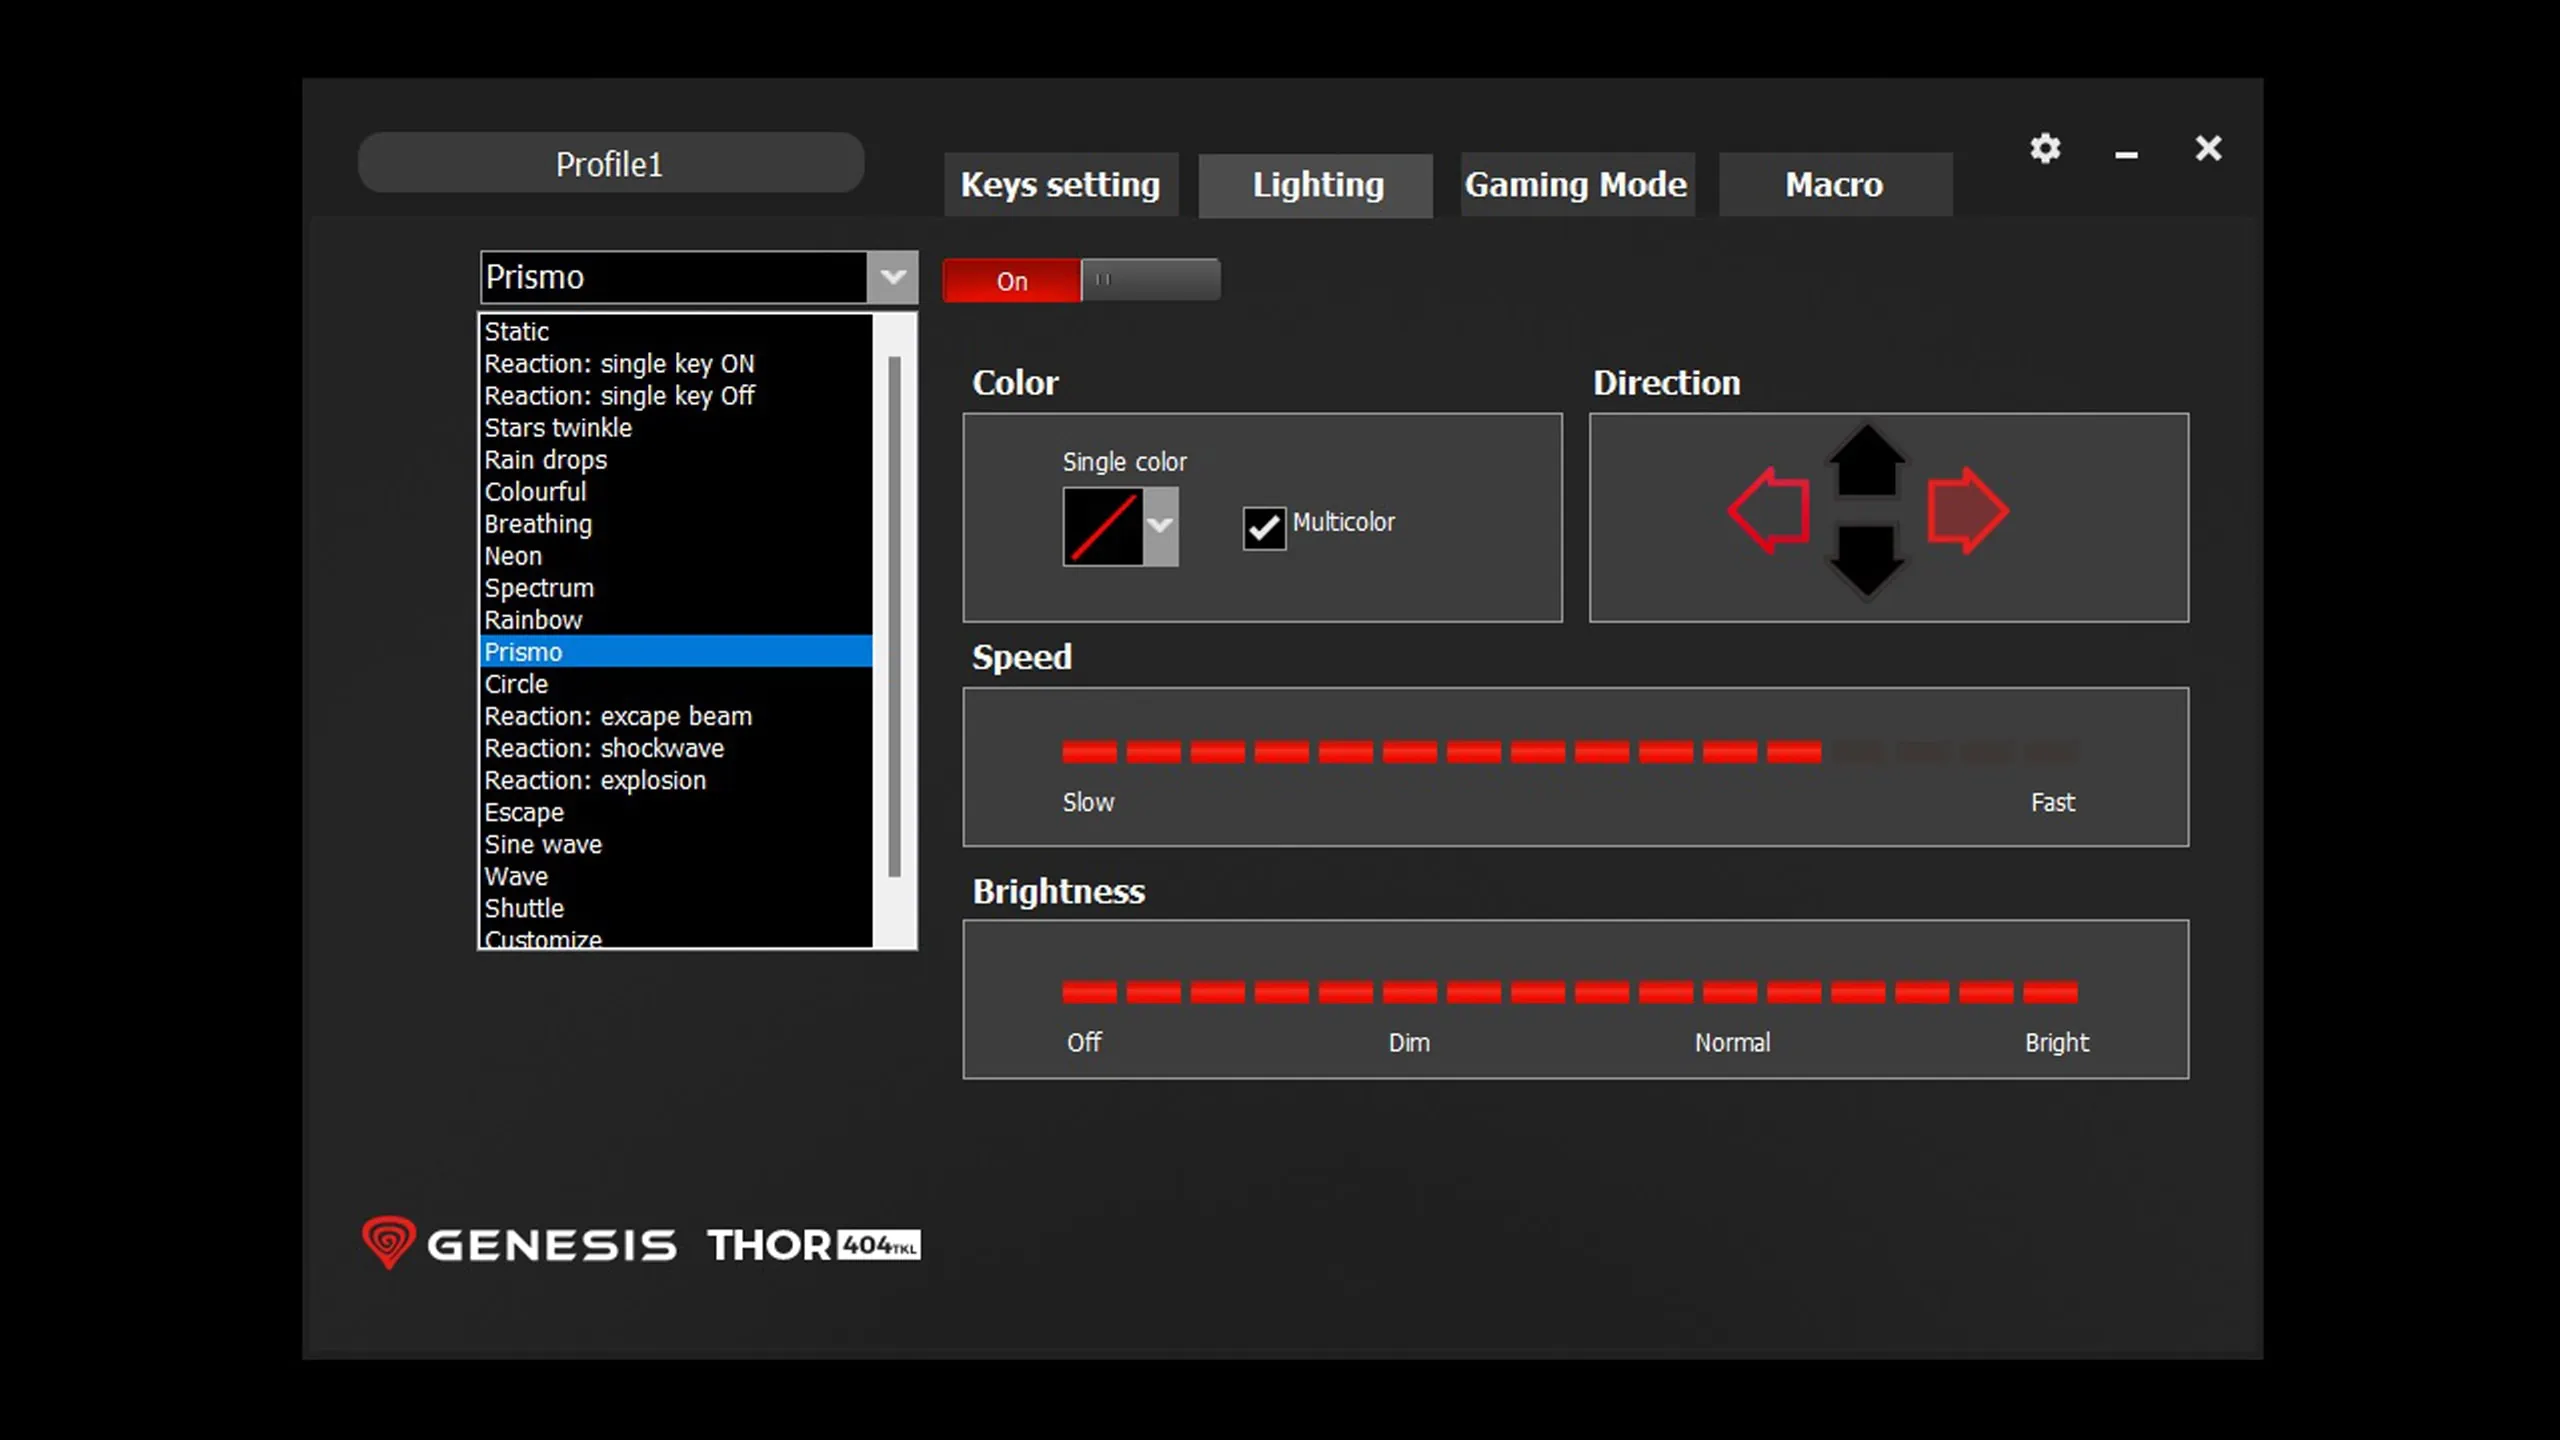This screenshot has height=1440, width=2560.
Task: Collapse the lighting effect dropdown arrow
Action: tap(893, 277)
